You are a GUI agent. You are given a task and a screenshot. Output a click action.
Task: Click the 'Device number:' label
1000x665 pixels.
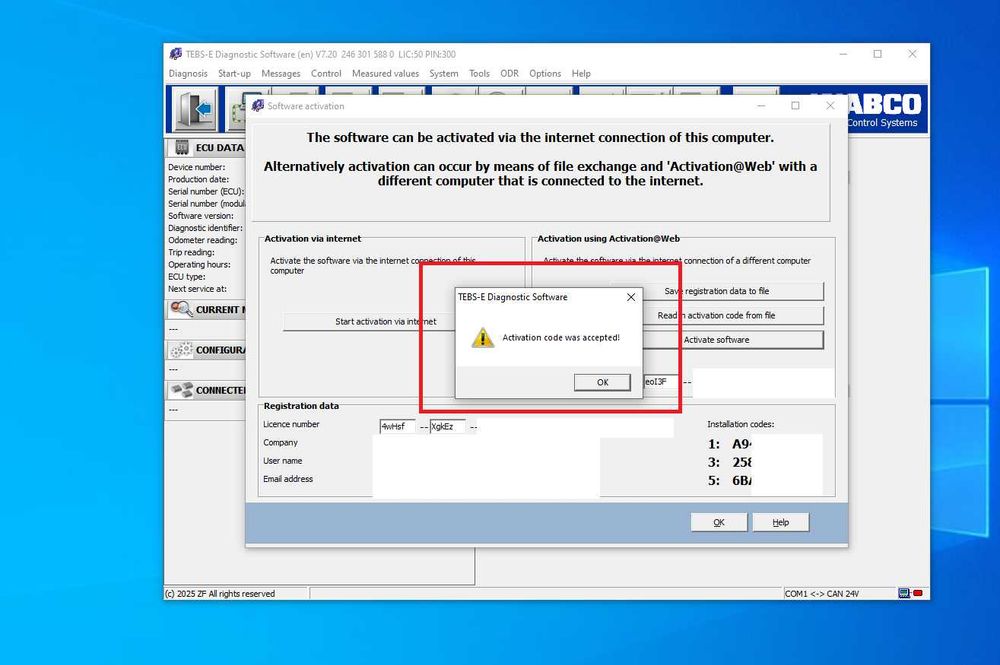pos(196,167)
